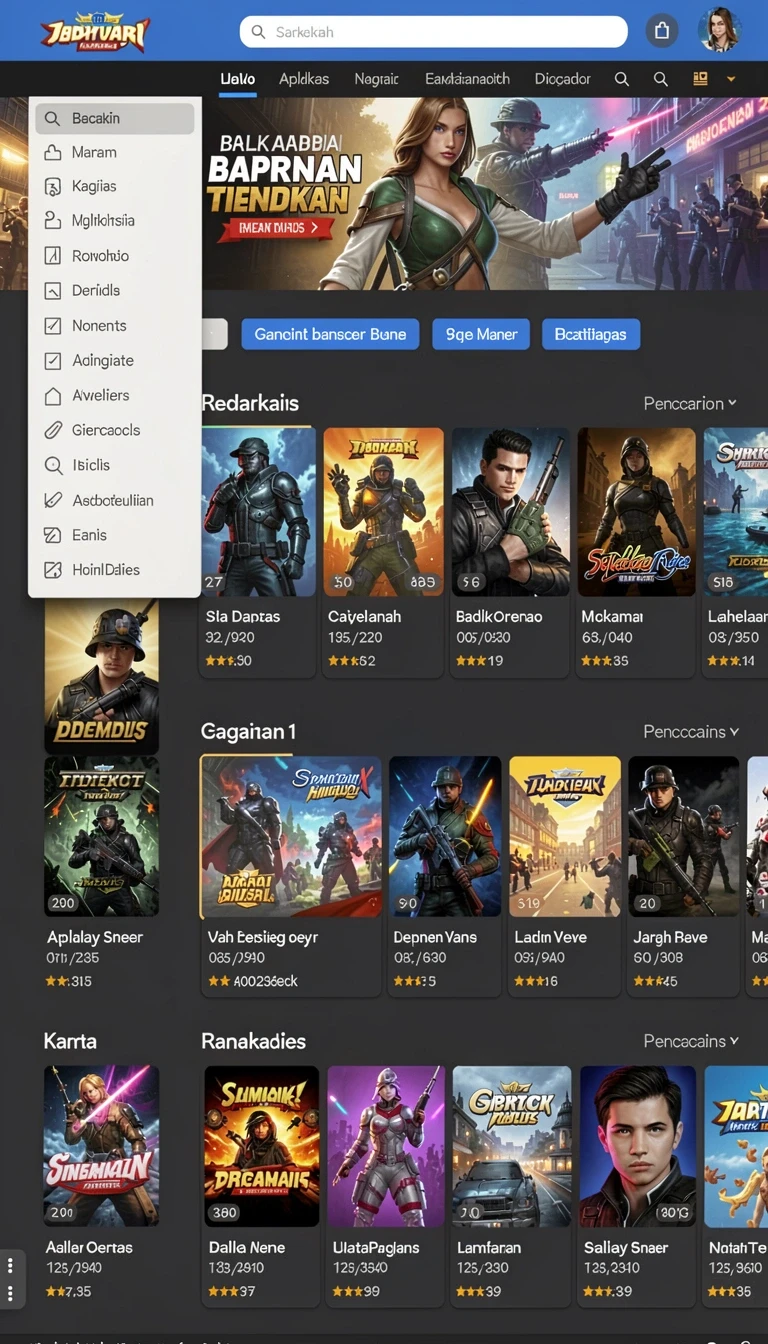Switch to the Dicgador tab
This screenshot has width=768, height=1344.
(x=562, y=78)
